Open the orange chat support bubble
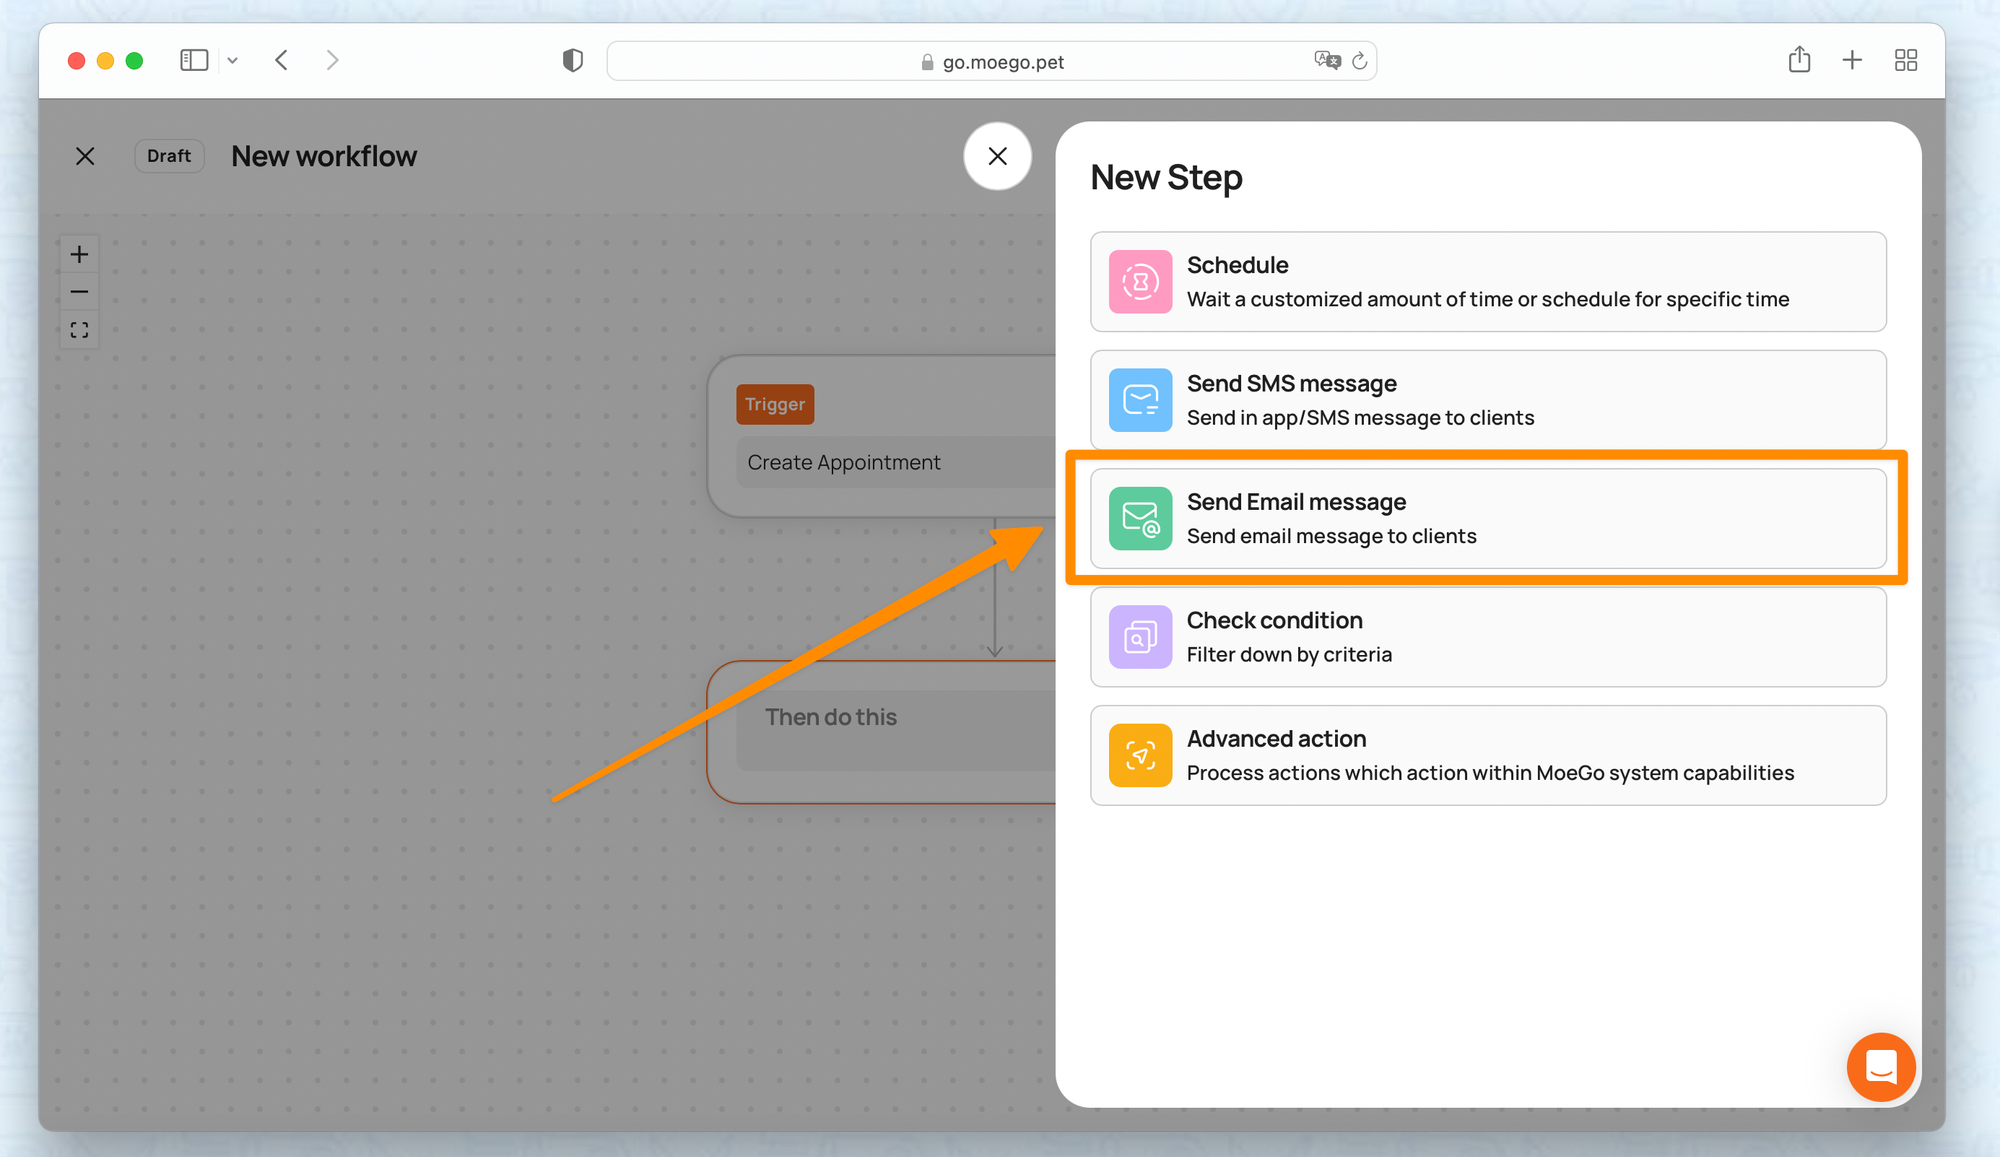Image resolution: width=2000 pixels, height=1157 pixels. (x=1880, y=1067)
